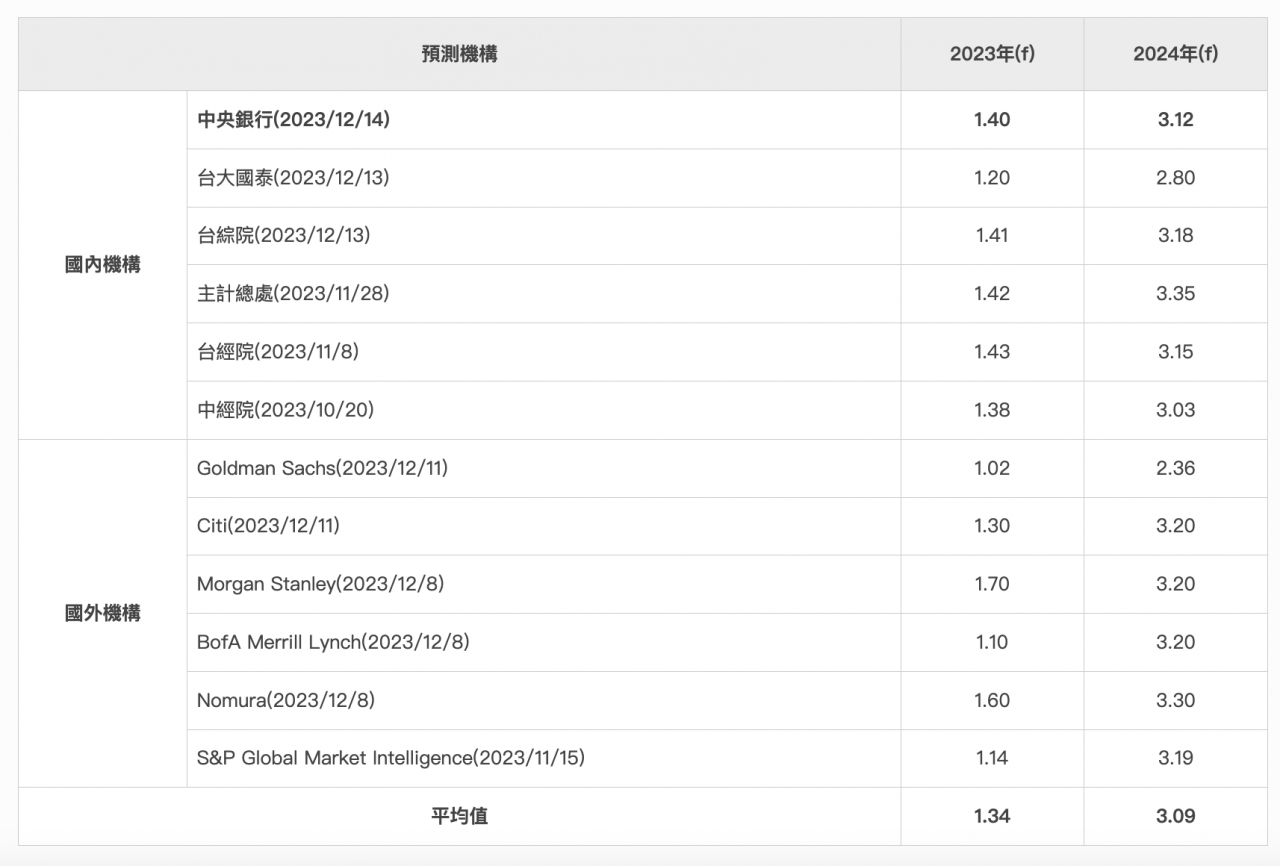
Task: Select the 平均值 row label
Action: tap(459, 816)
